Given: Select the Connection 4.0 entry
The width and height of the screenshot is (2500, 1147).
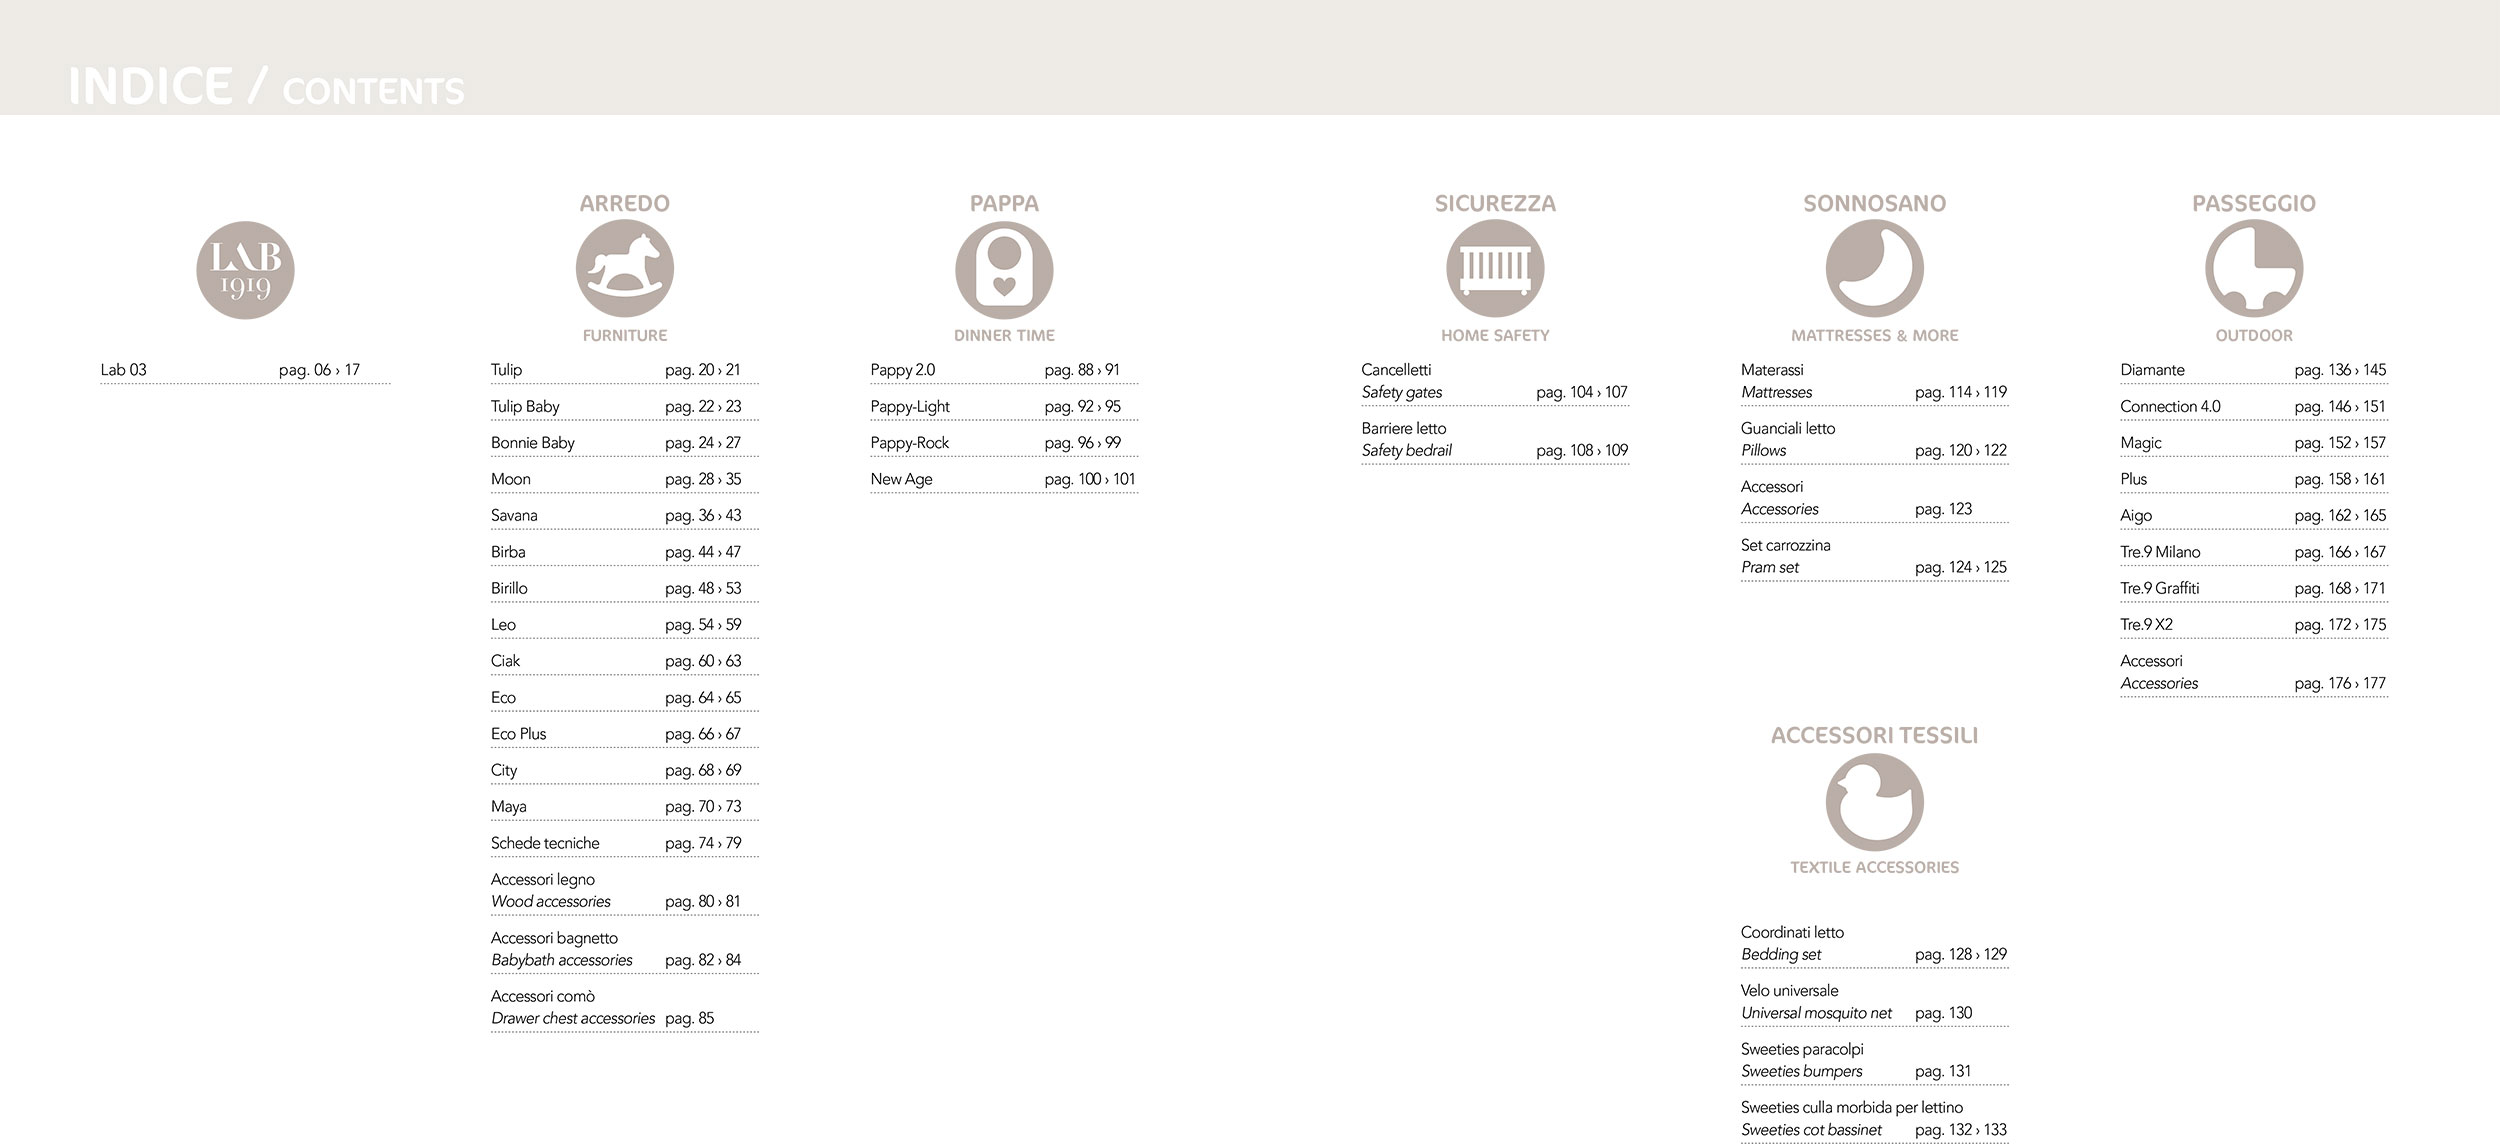Looking at the screenshot, I should click(x=2254, y=406).
